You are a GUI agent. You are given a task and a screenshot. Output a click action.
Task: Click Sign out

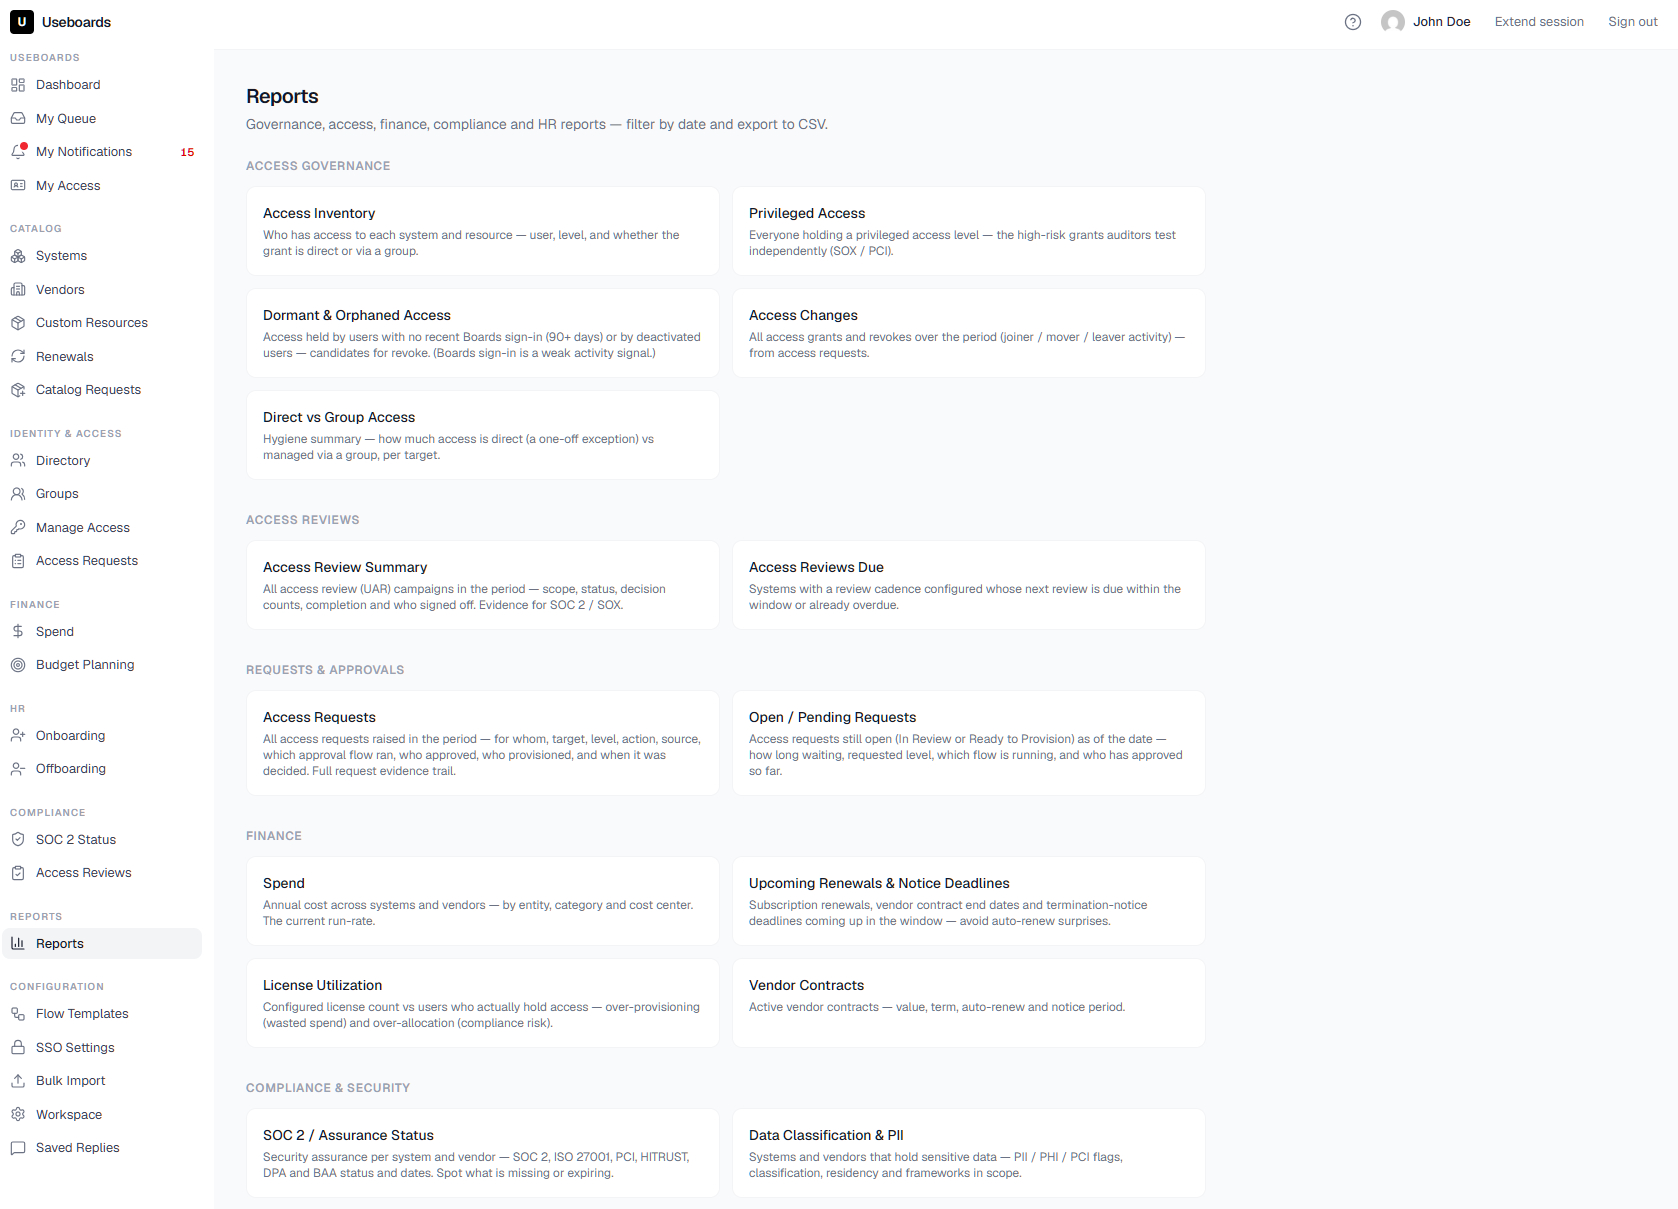point(1632,22)
